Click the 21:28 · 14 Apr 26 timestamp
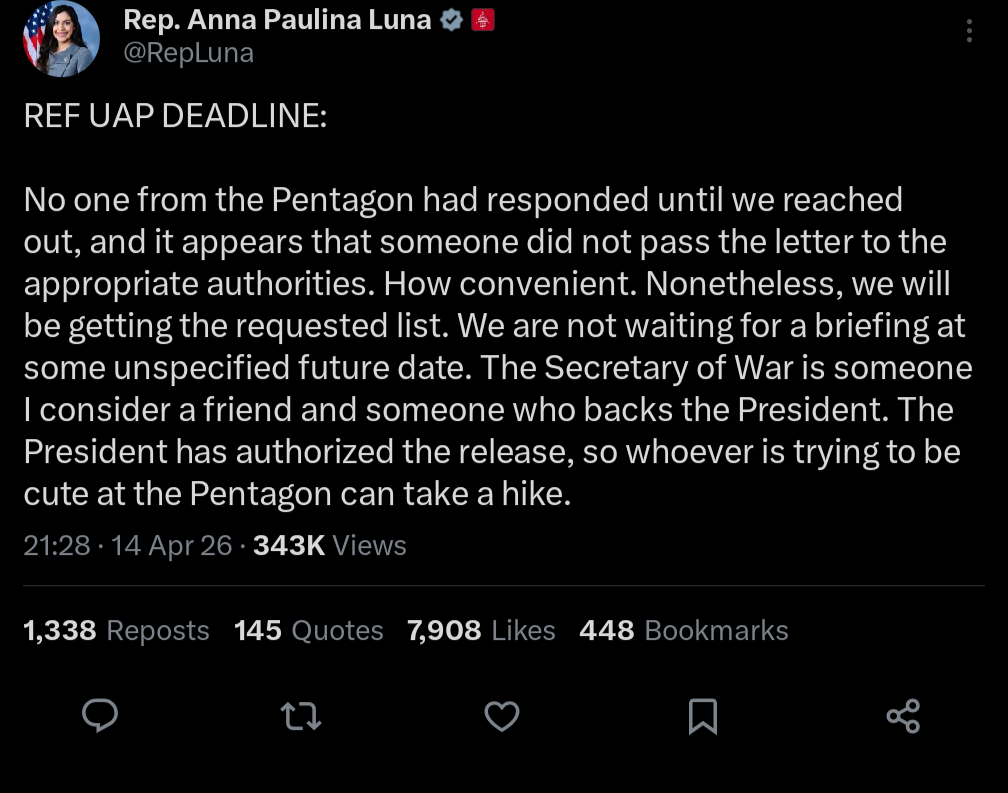Image resolution: width=1008 pixels, height=793 pixels. [127, 546]
